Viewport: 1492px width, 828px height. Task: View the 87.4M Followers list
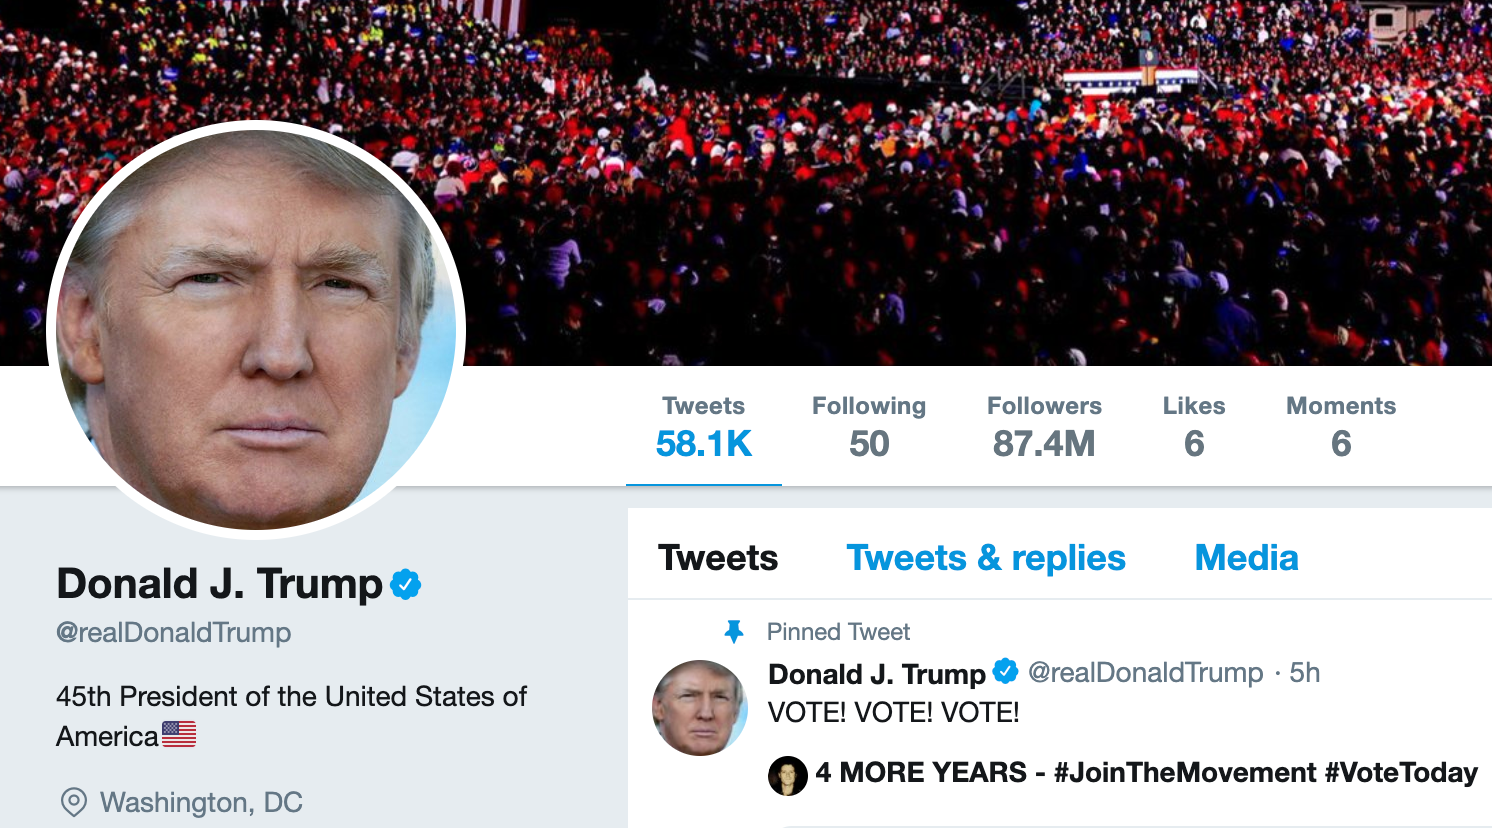(x=1044, y=426)
